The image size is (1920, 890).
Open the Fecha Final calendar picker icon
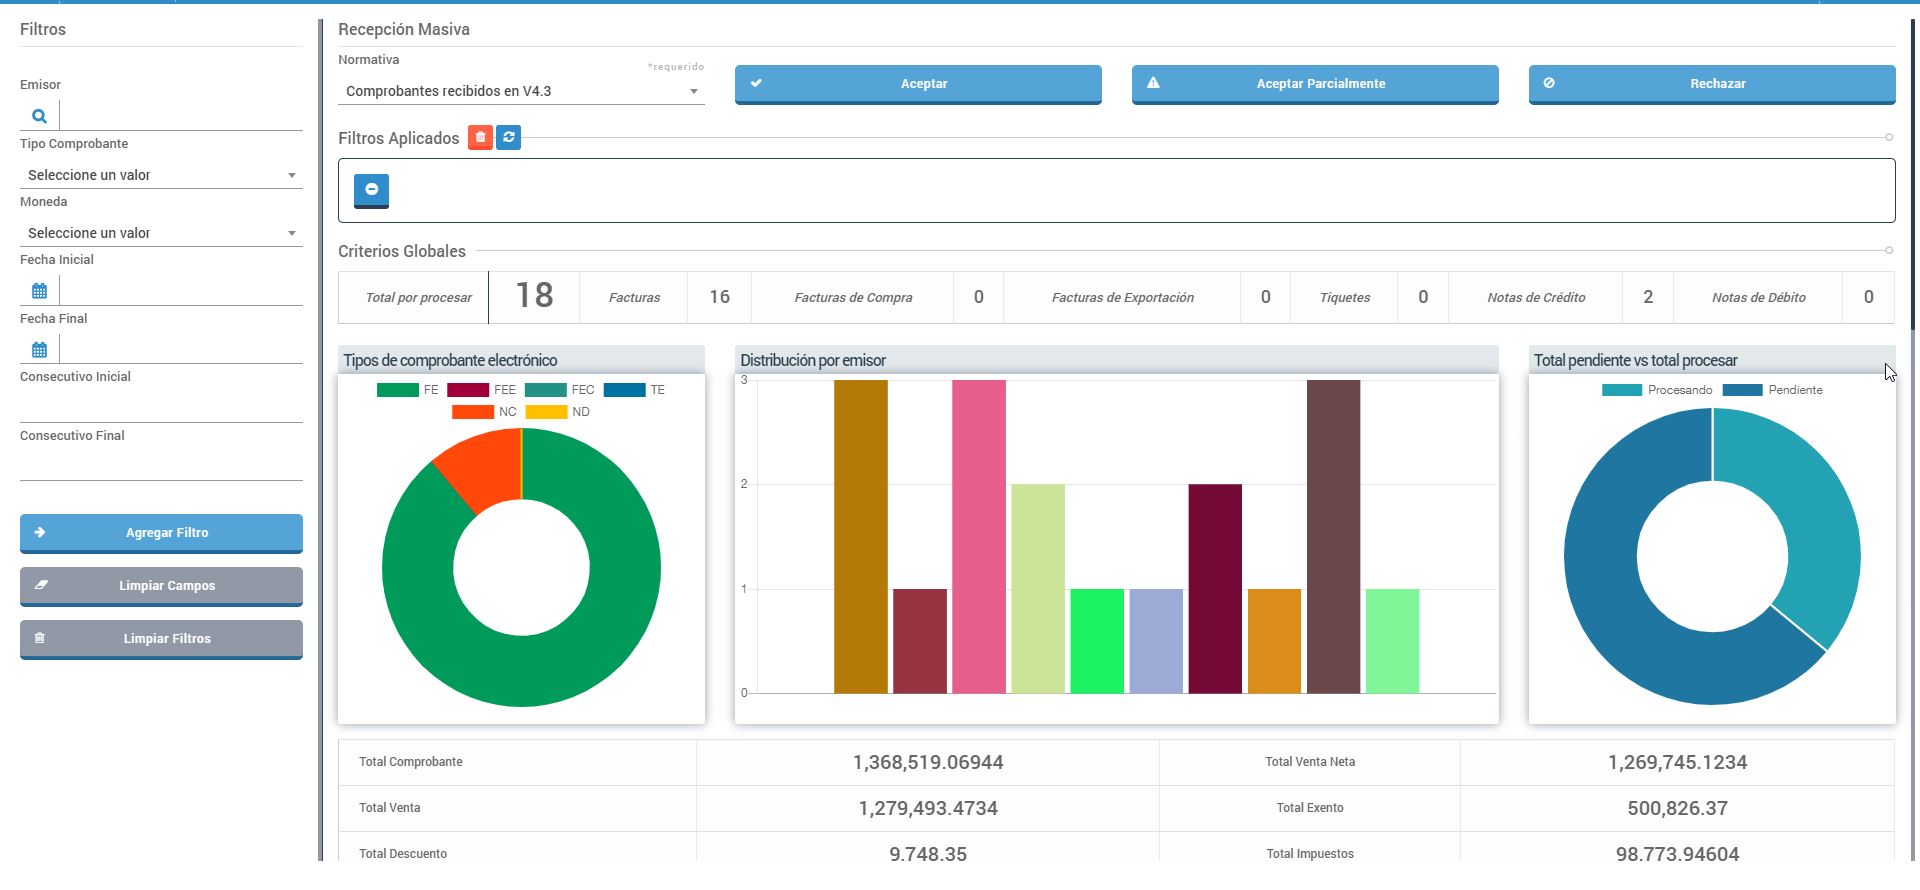pos(39,350)
